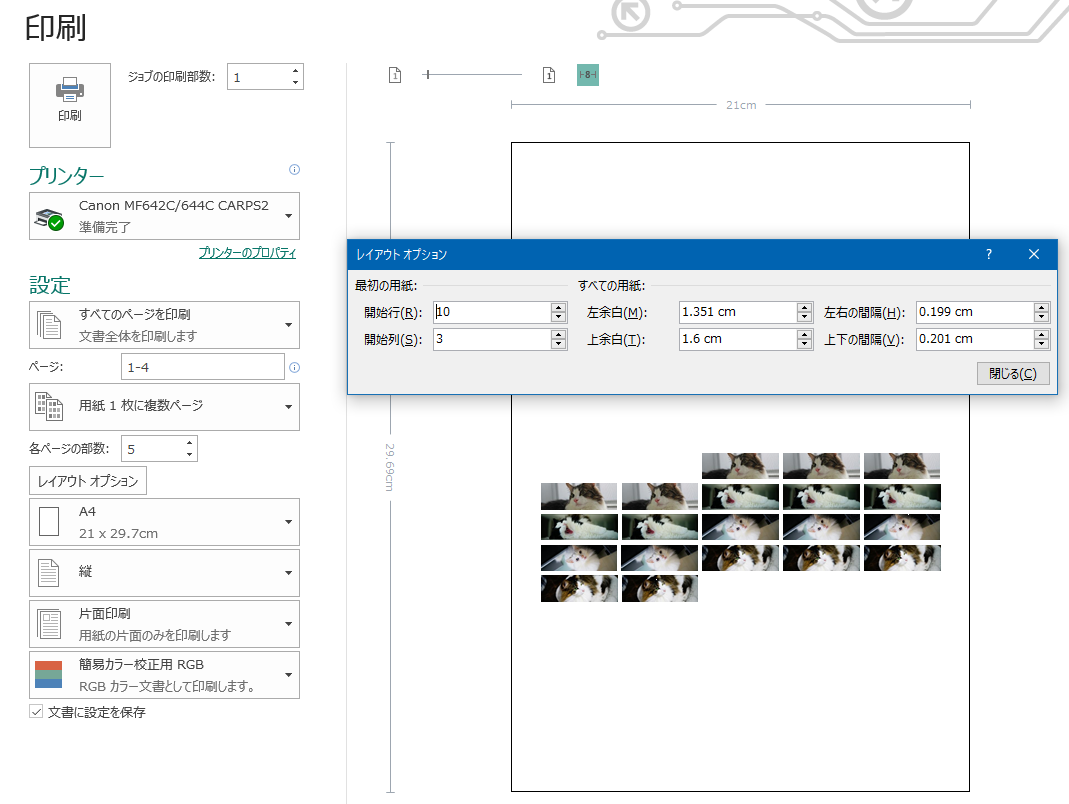Image resolution: width=1069 pixels, height=804 pixels.
Task: Click the page range field showing 1-4
Action: coord(202,367)
